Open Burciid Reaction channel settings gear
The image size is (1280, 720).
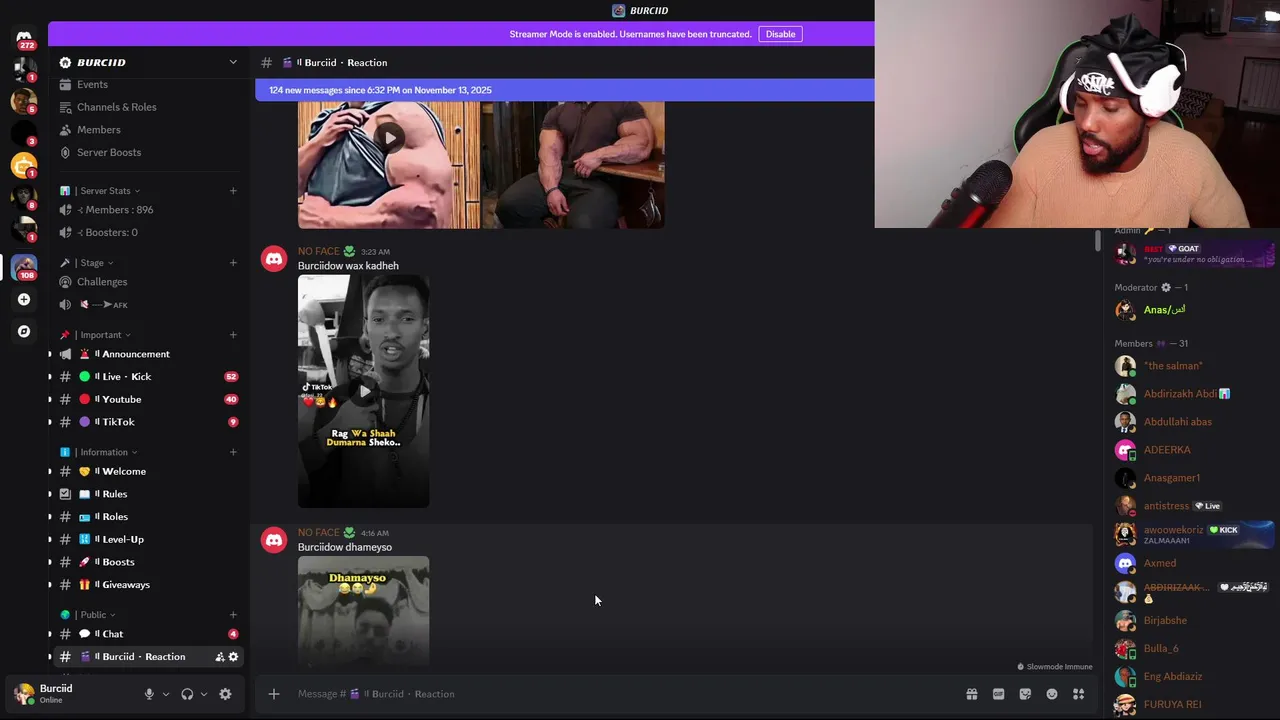coord(233,657)
